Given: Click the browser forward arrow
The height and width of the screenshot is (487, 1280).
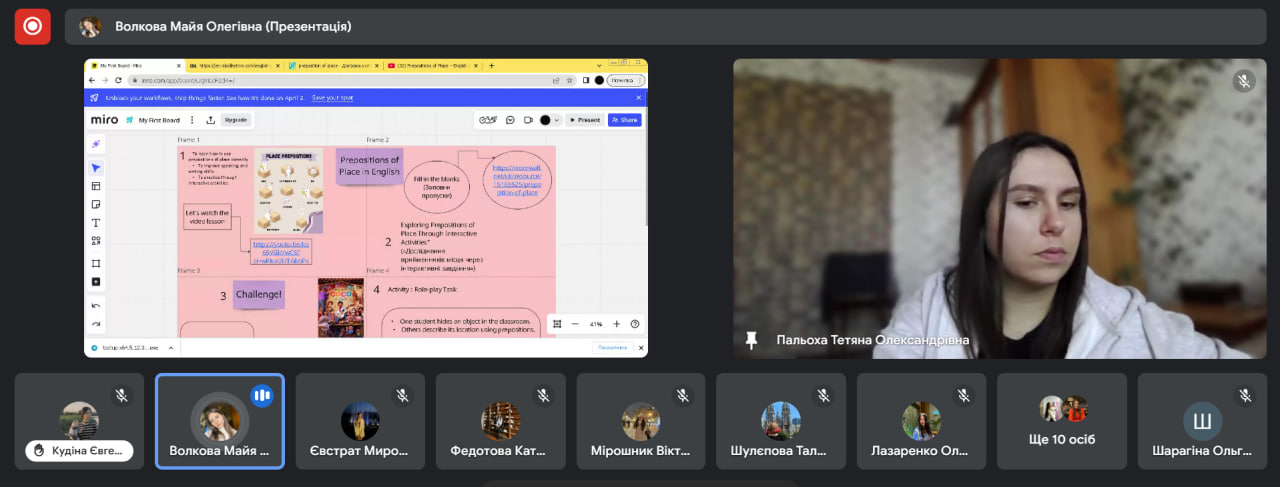Looking at the screenshot, I should click(105, 80).
